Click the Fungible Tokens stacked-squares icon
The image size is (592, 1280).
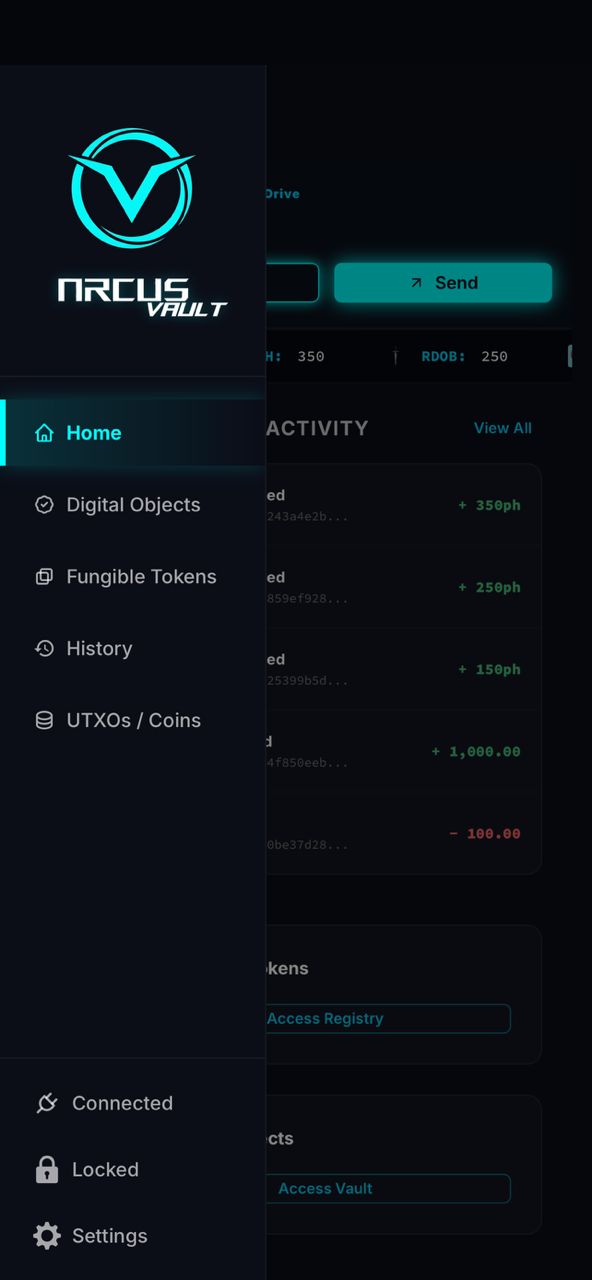44,577
